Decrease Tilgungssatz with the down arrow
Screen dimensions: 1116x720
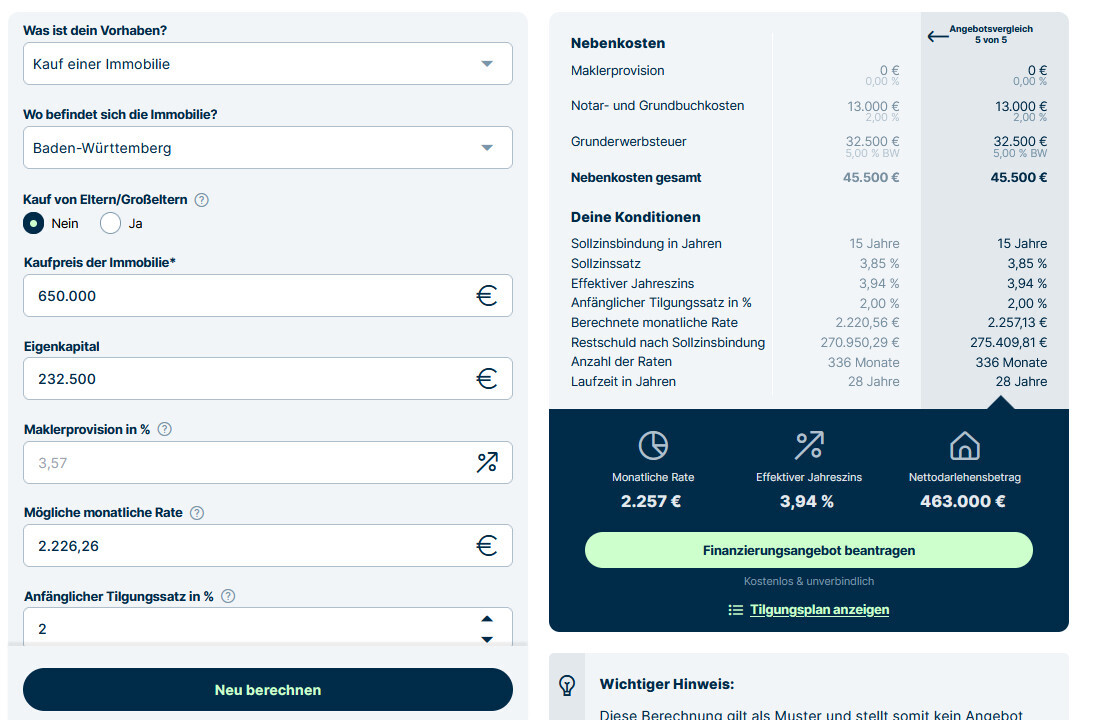[x=487, y=638]
